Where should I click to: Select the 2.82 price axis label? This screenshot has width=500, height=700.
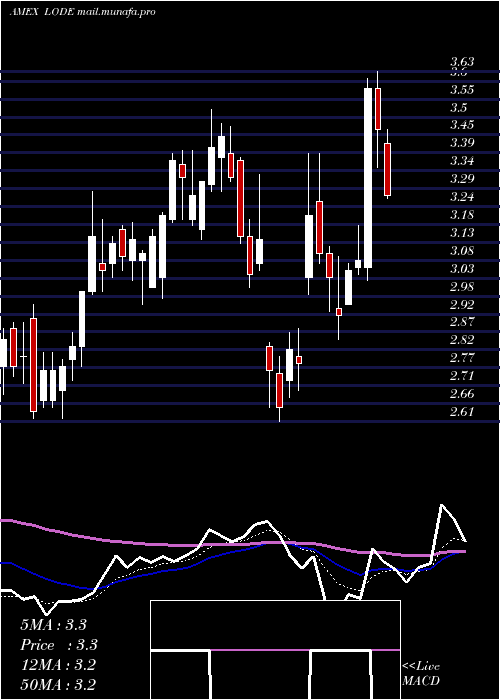click(x=462, y=340)
